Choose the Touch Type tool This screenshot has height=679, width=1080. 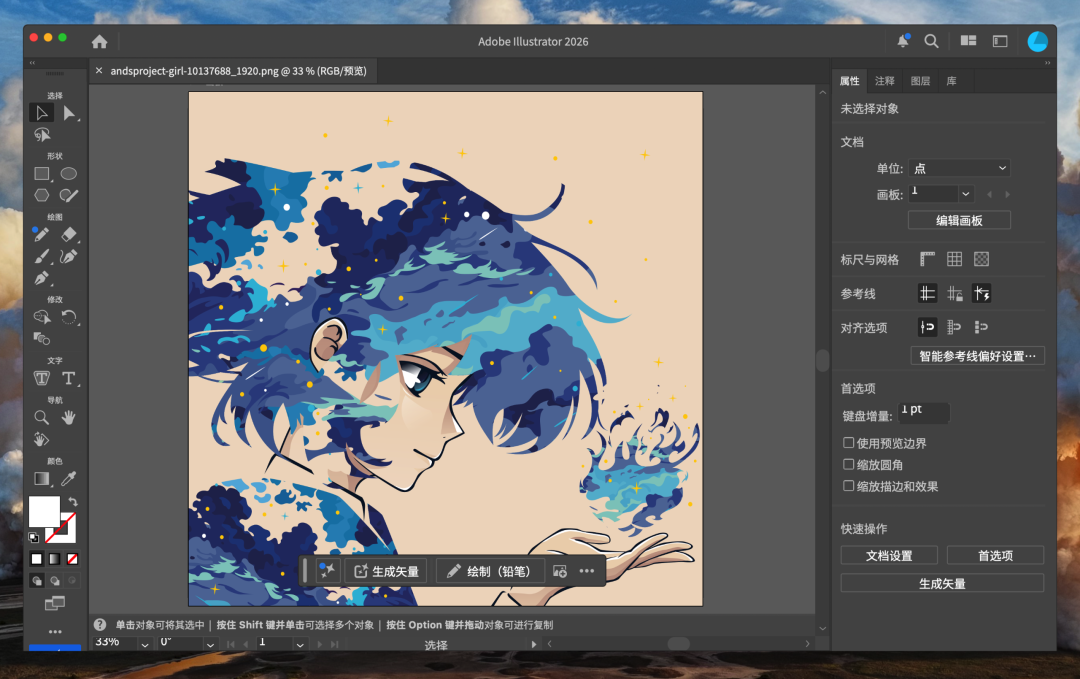coord(41,378)
